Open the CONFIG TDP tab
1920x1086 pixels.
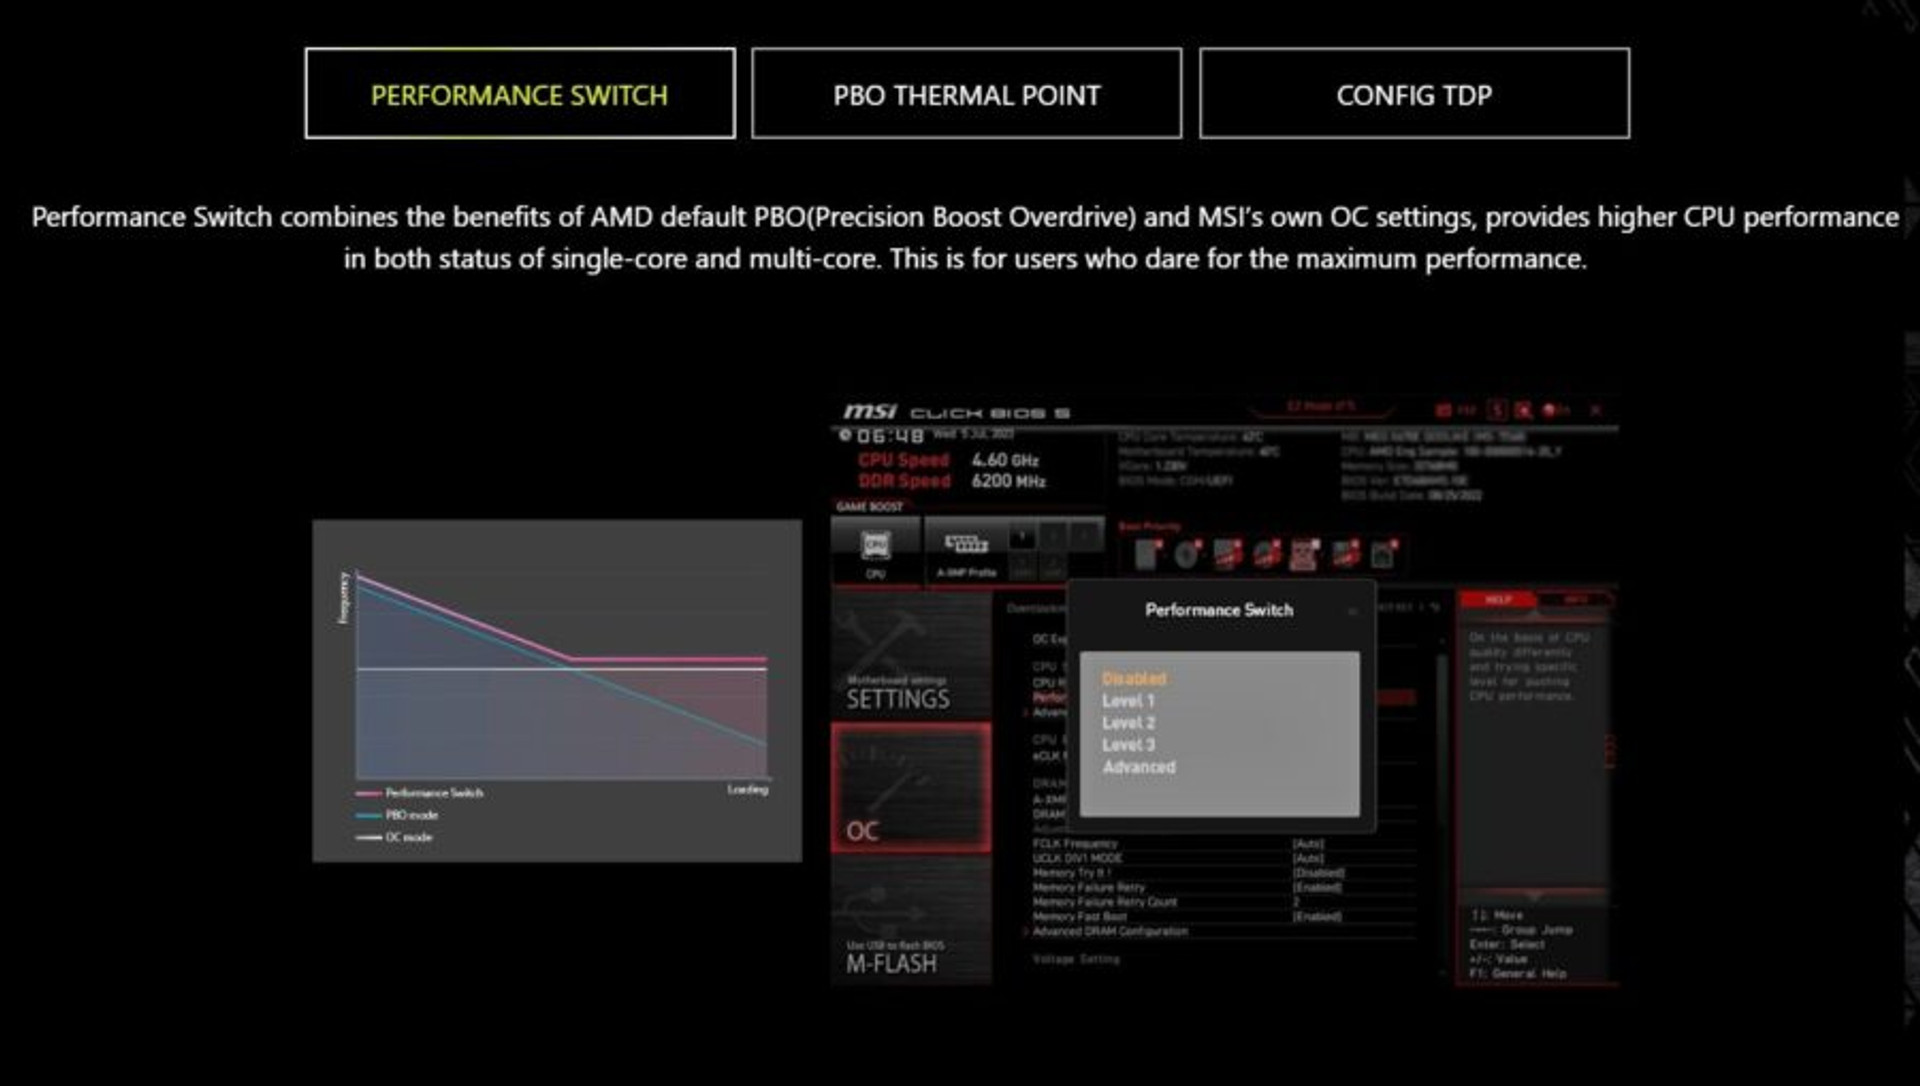(1414, 93)
